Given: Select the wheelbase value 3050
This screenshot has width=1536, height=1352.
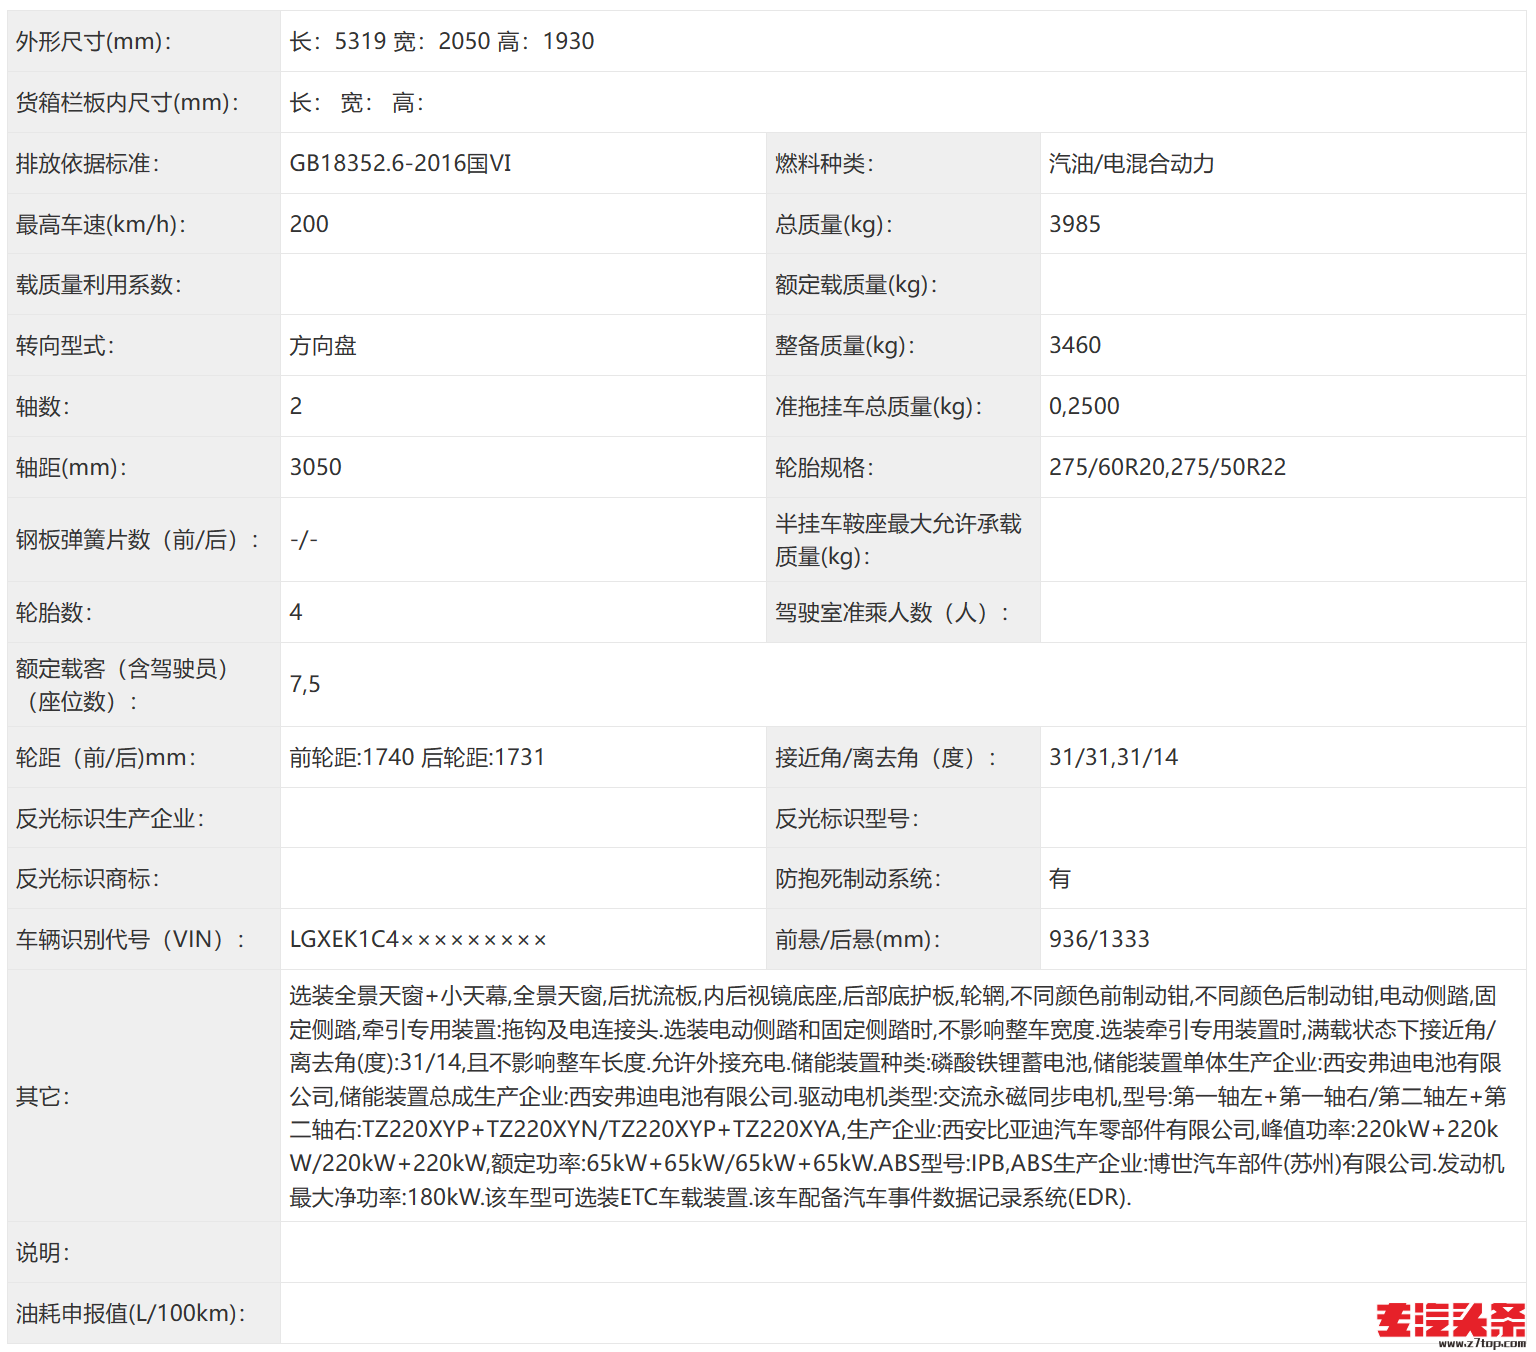Looking at the screenshot, I should (315, 467).
